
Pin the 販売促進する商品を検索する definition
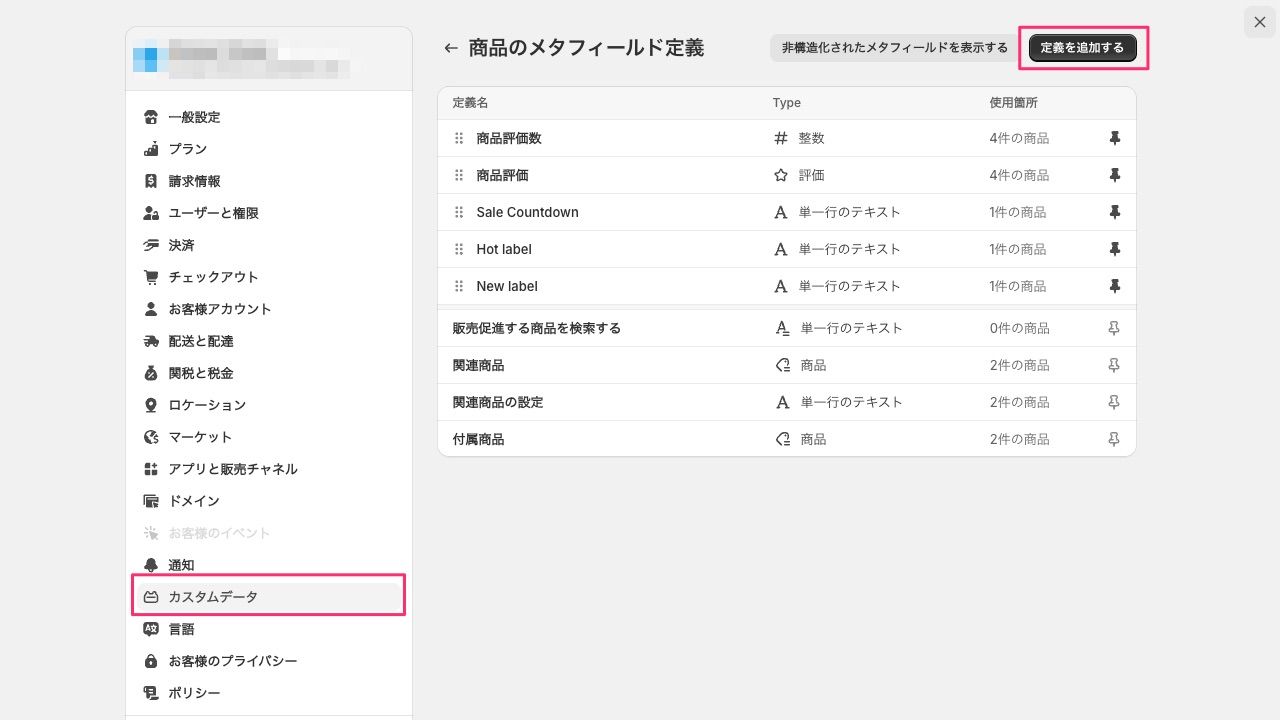click(1115, 328)
